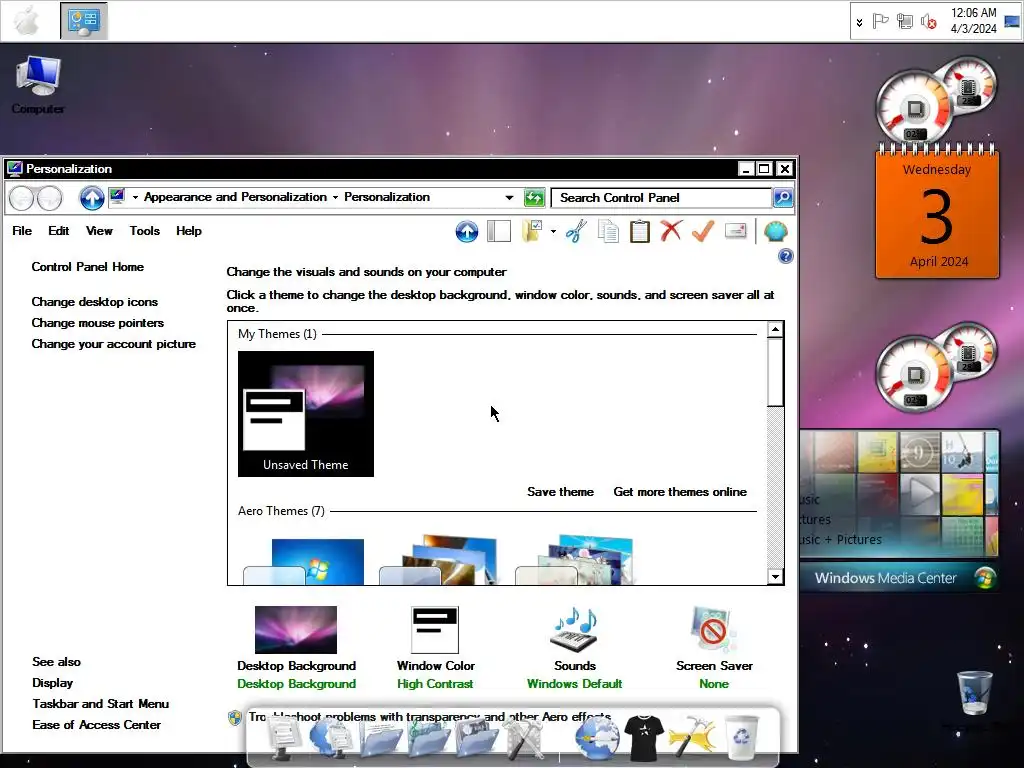The height and width of the screenshot is (768, 1024).
Task: Open the dropdown arrow beside Folder Options icon
Action: coord(553,231)
